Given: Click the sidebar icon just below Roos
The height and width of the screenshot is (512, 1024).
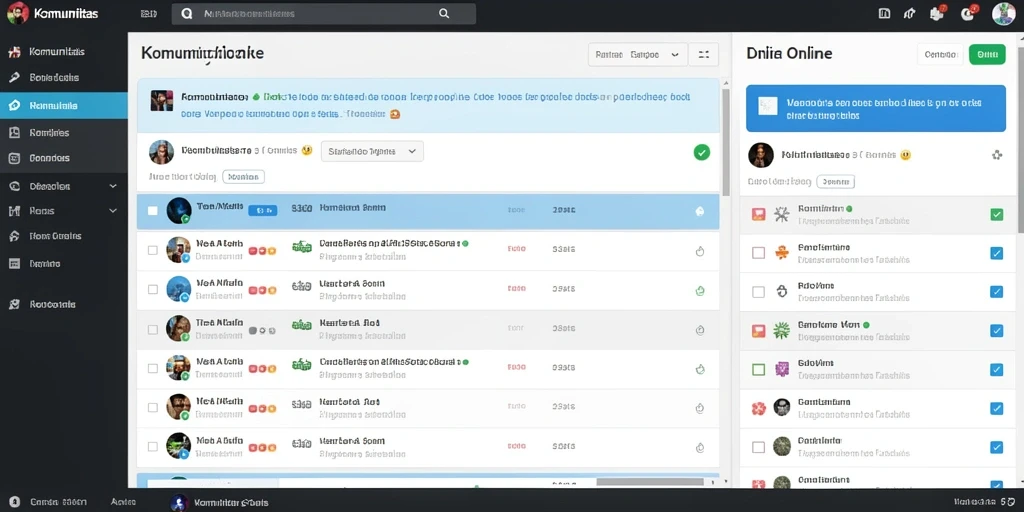Looking at the screenshot, I should coord(15,236).
